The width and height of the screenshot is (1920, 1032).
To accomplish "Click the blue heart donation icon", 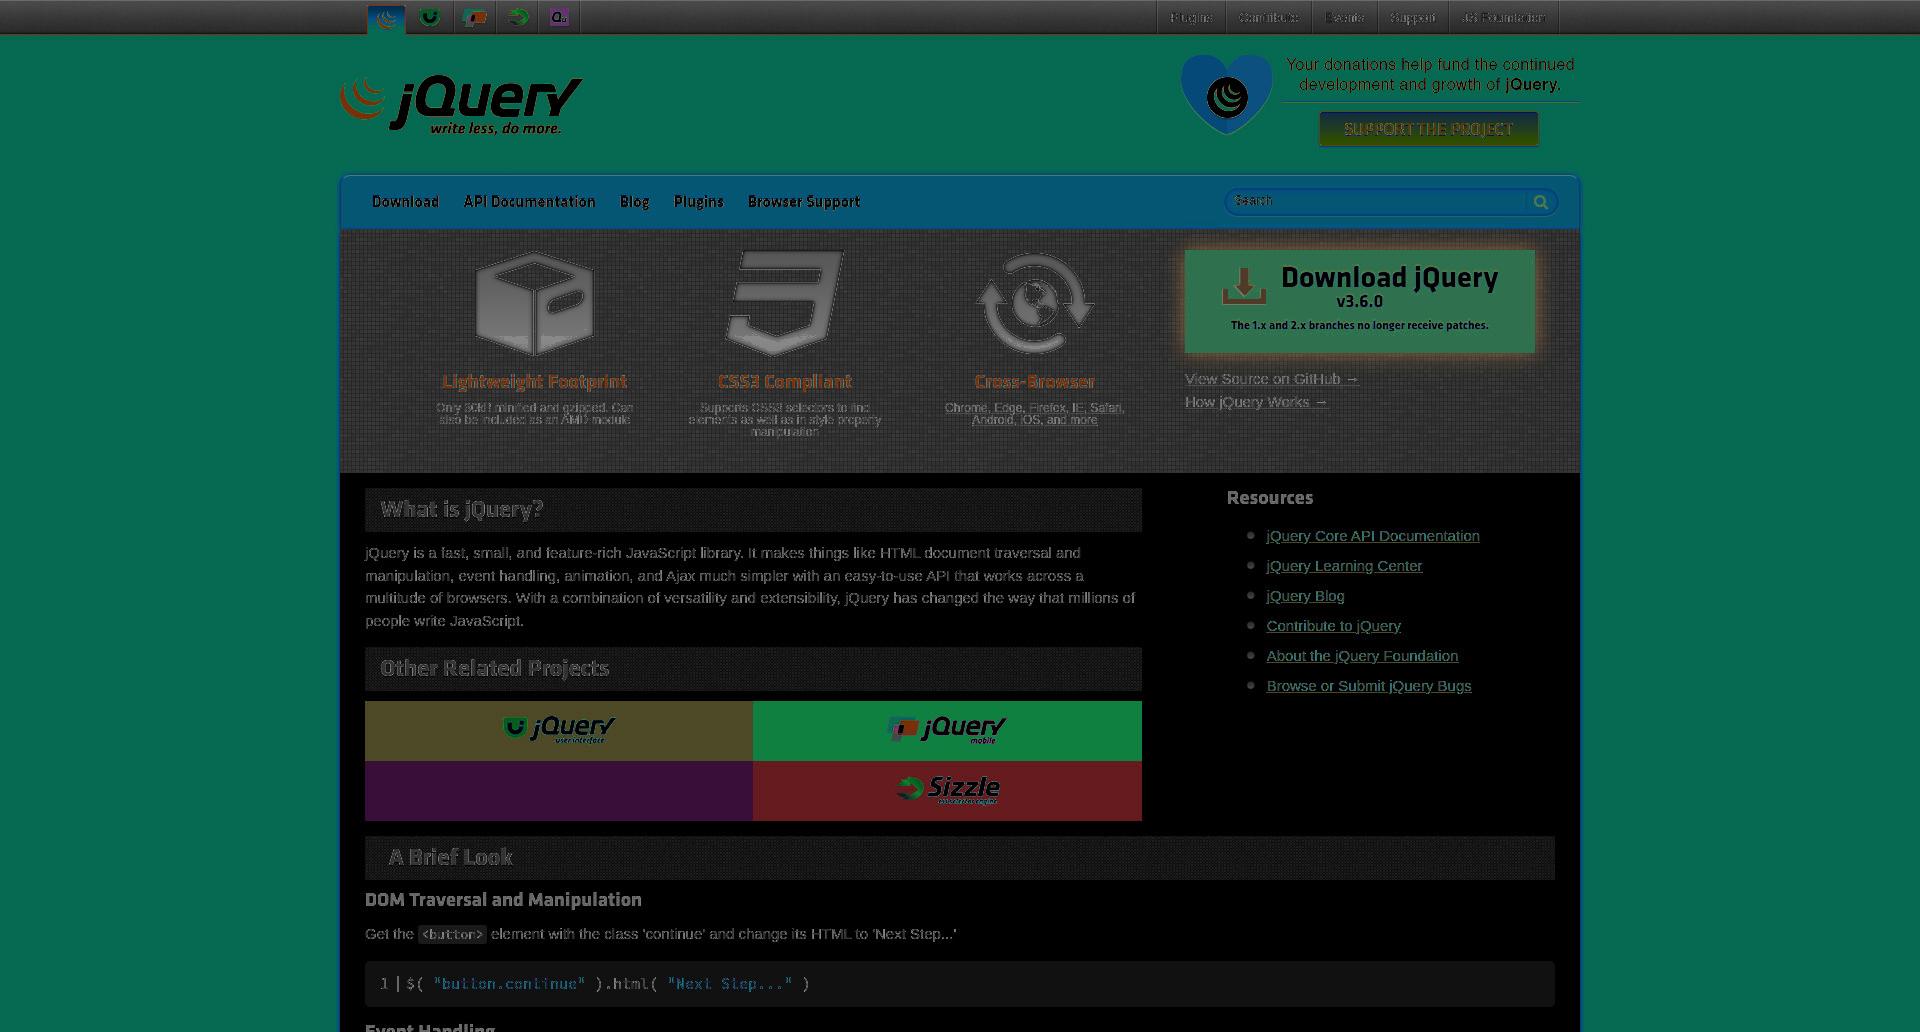I will coord(1226,94).
